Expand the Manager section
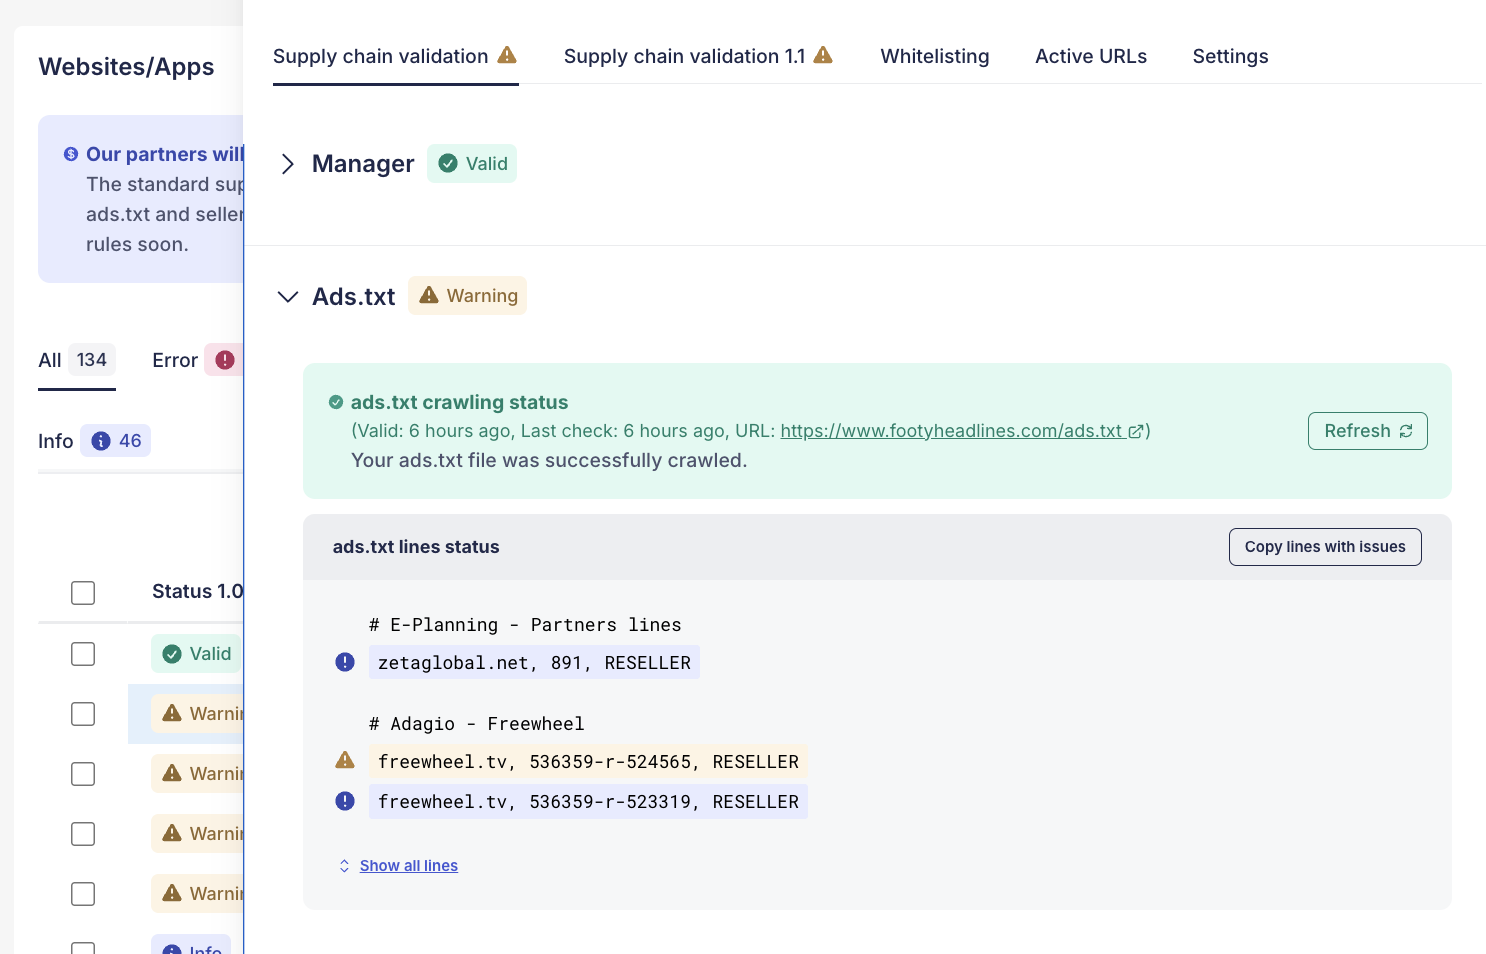This screenshot has width=1486, height=954. pyautogui.click(x=288, y=164)
